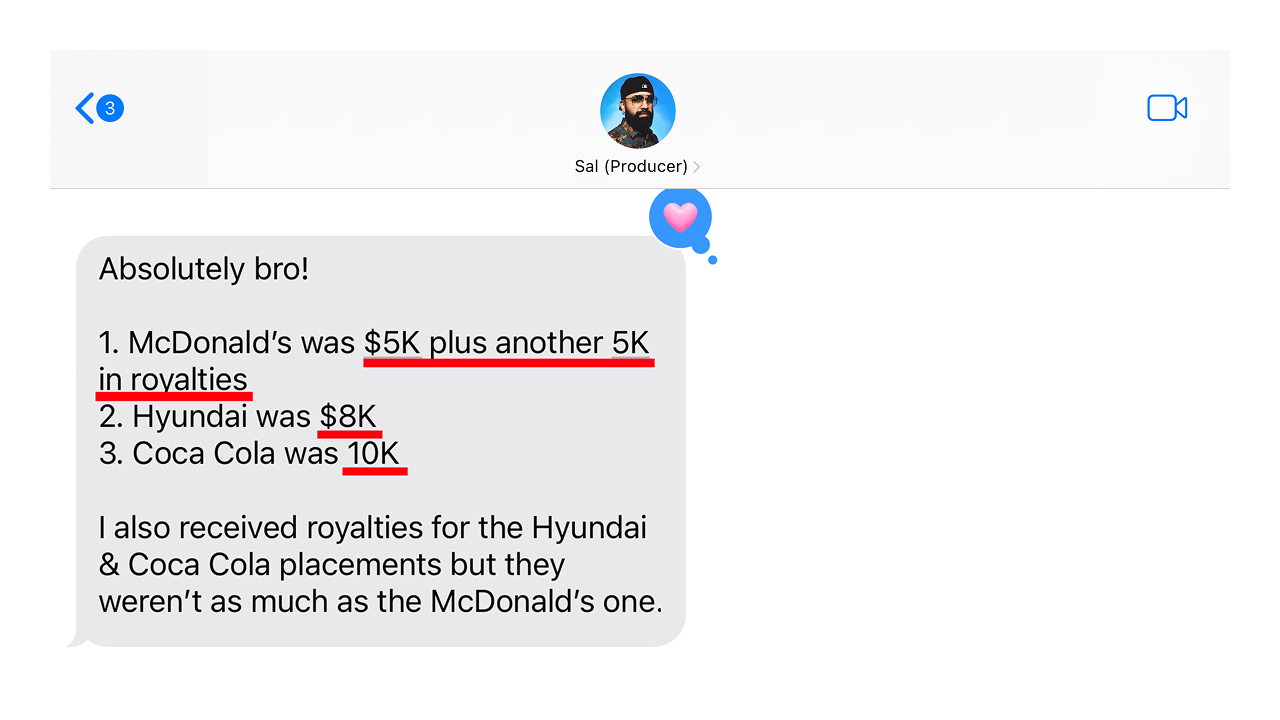Tap "Hyundai was" in list item 2

(x=222, y=417)
